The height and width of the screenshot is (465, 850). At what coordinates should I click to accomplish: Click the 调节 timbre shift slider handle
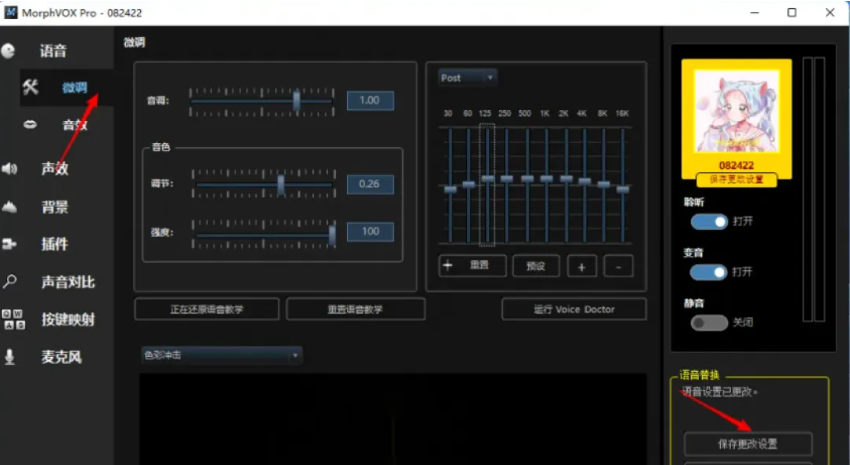pos(281,185)
